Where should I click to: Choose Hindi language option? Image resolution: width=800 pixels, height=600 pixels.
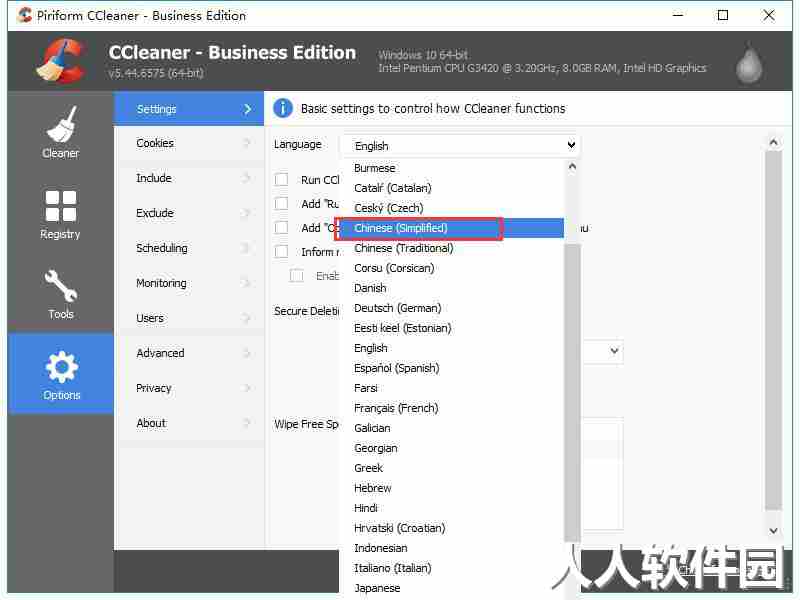452,508
